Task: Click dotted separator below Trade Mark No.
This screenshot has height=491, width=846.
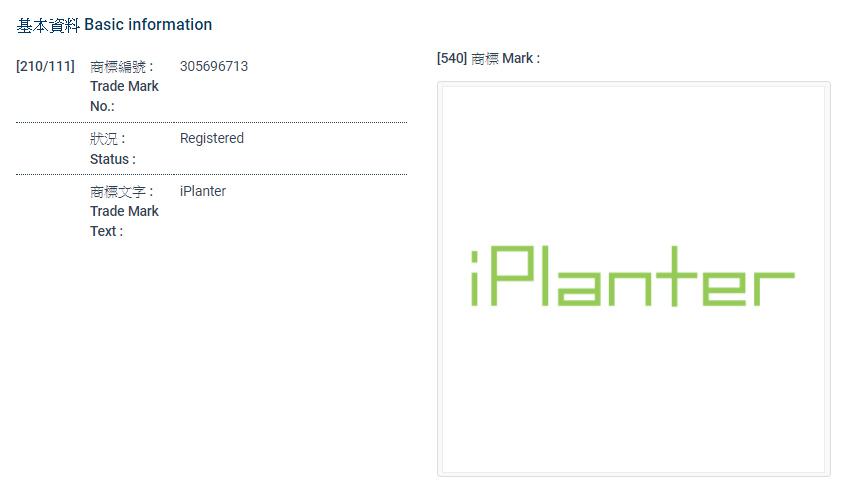Action: pos(211,122)
